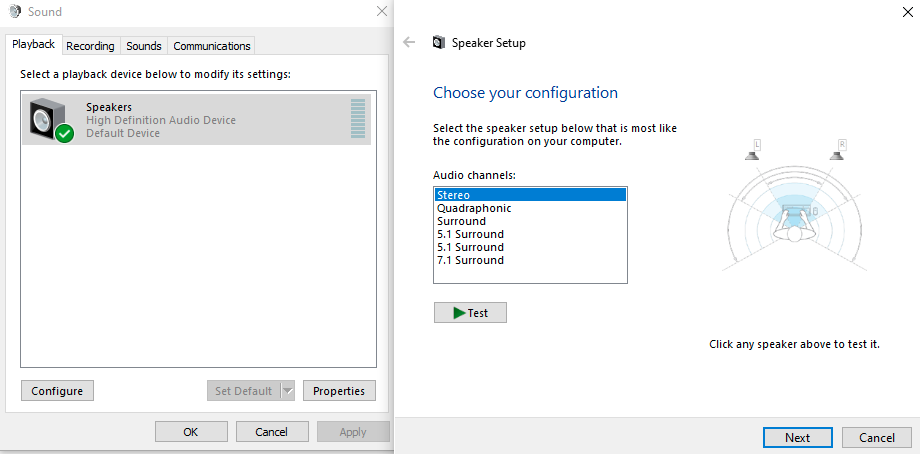Click the Speakers volume level meter
The image size is (920, 454).
358,119
